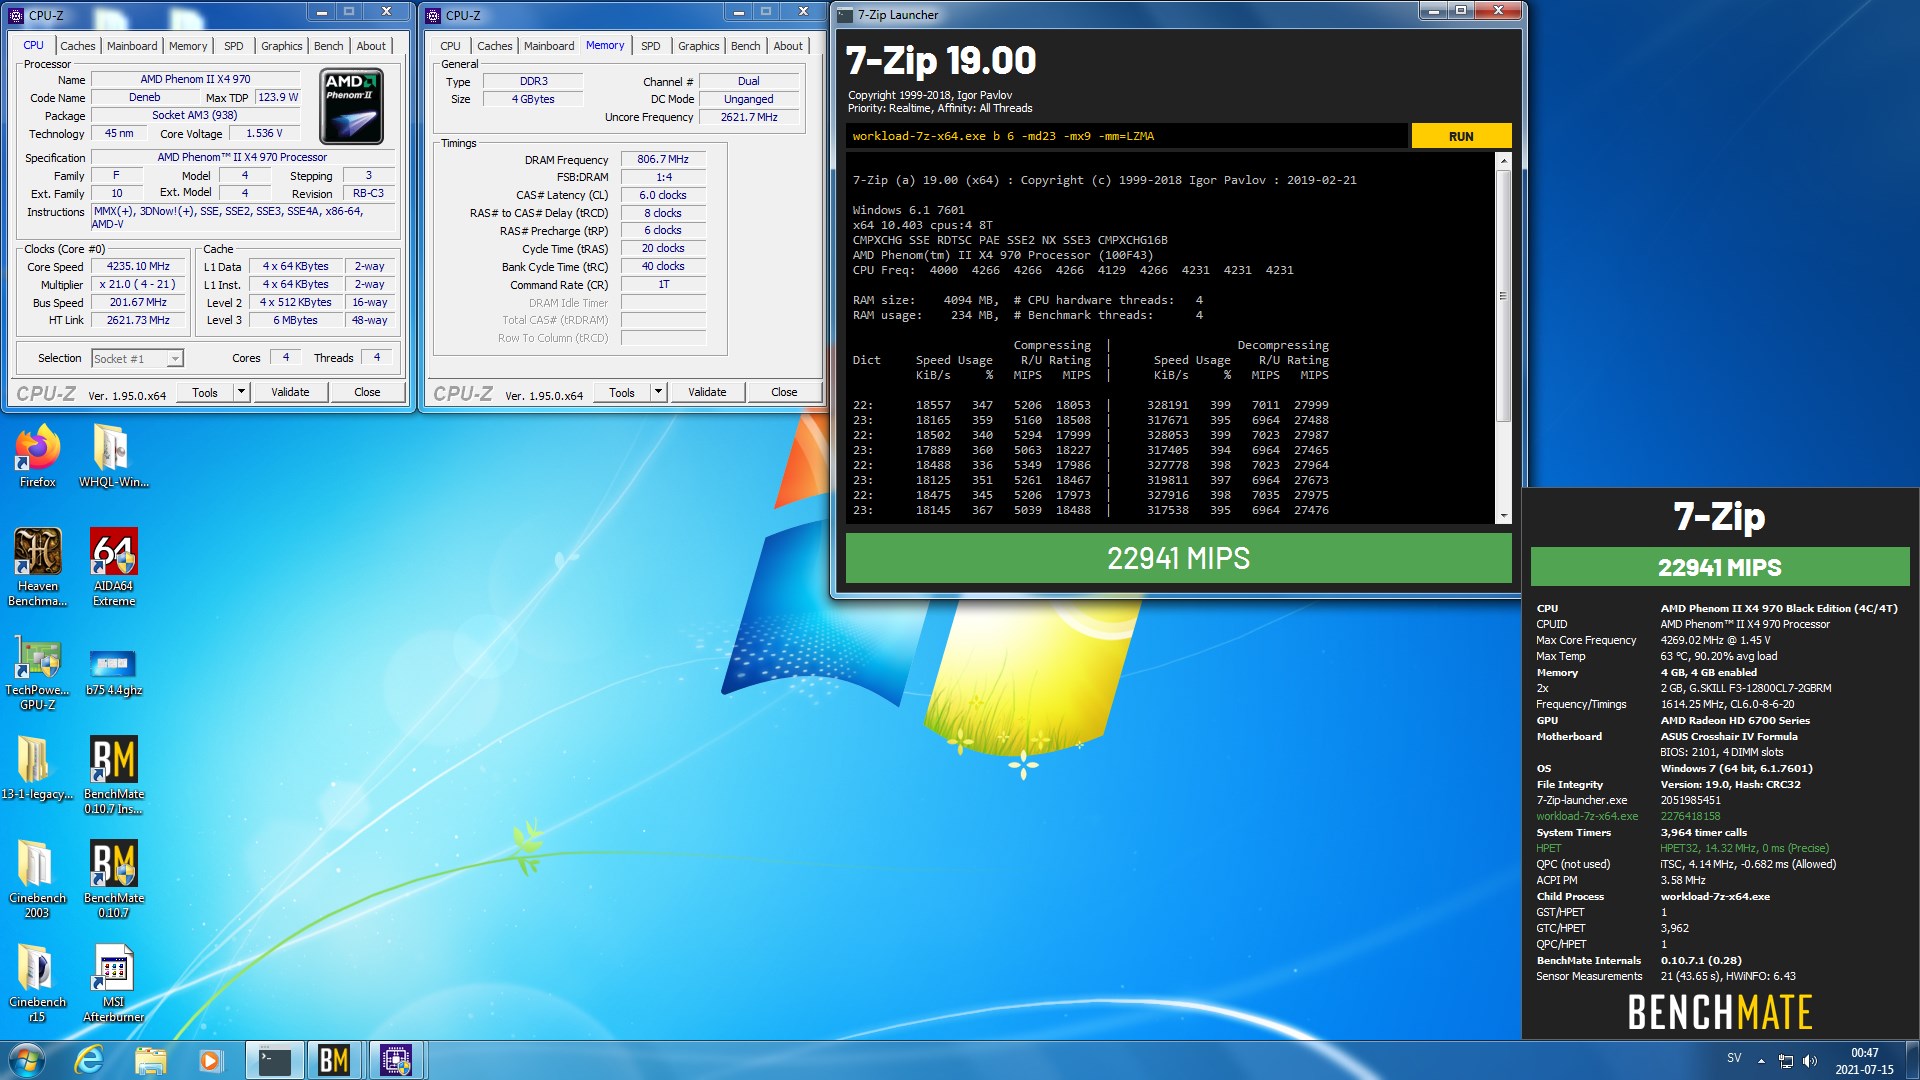
Task: Open SPD tab in right CPU-Z window
Action: (x=650, y=46)
